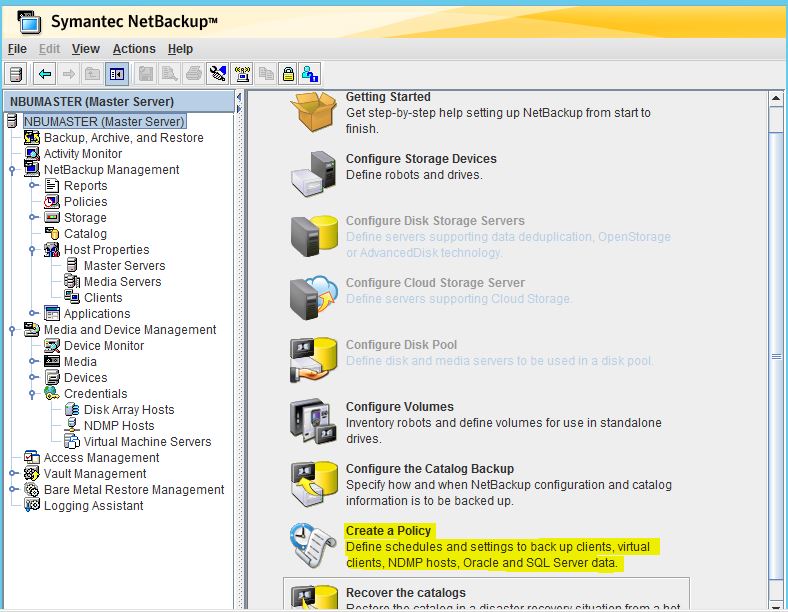Open Configure the Catalog Backup wizard link

click(x=430, y=468)
